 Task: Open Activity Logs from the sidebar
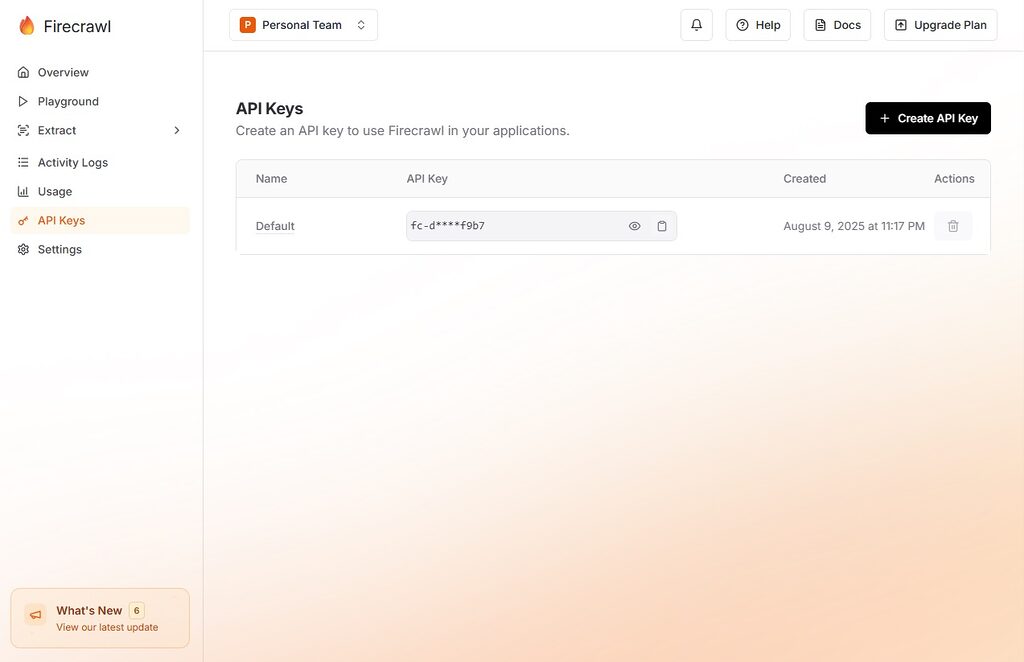pyautogui.click(x=72, y=162)
